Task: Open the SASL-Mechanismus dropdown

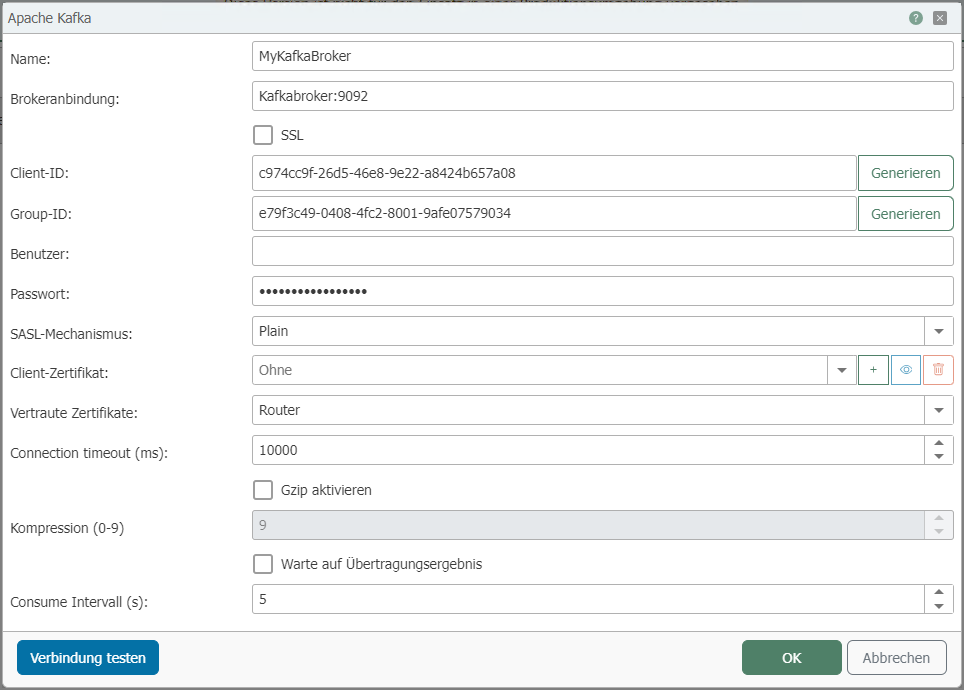Action: [x=938, y=330]
